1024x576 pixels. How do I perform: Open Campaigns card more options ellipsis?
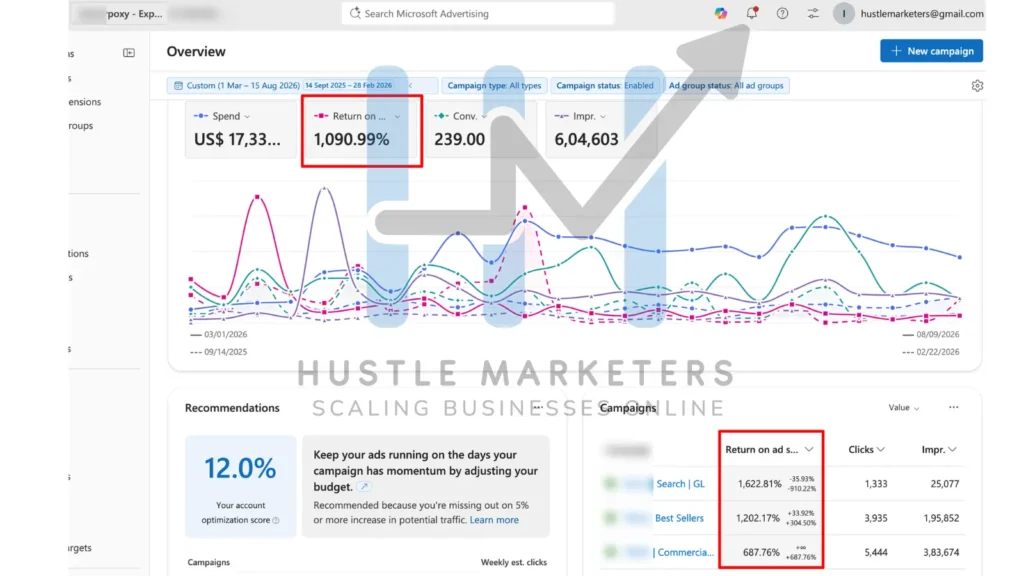[x=953, y=408]
